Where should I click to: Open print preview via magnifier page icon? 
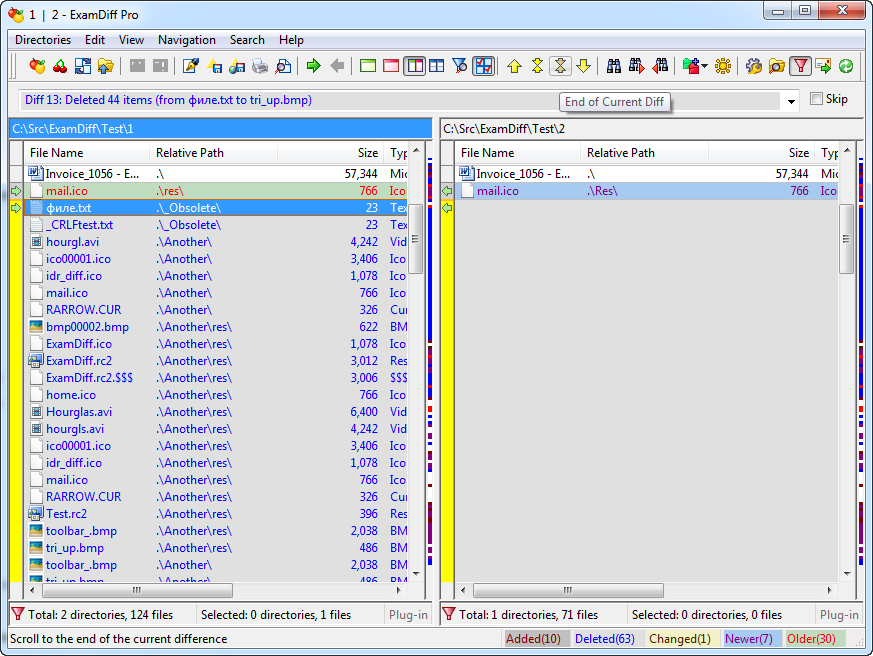coord(283,66)
